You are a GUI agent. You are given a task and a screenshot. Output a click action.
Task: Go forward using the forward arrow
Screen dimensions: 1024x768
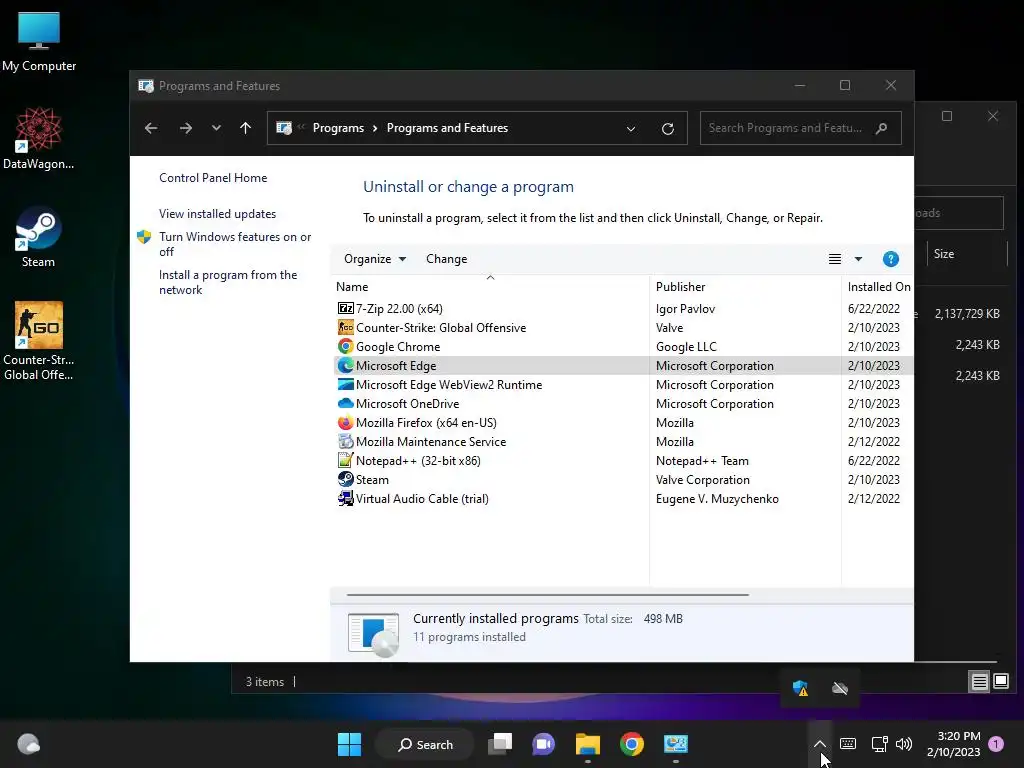pyautogui.click(x=185, y=128)
